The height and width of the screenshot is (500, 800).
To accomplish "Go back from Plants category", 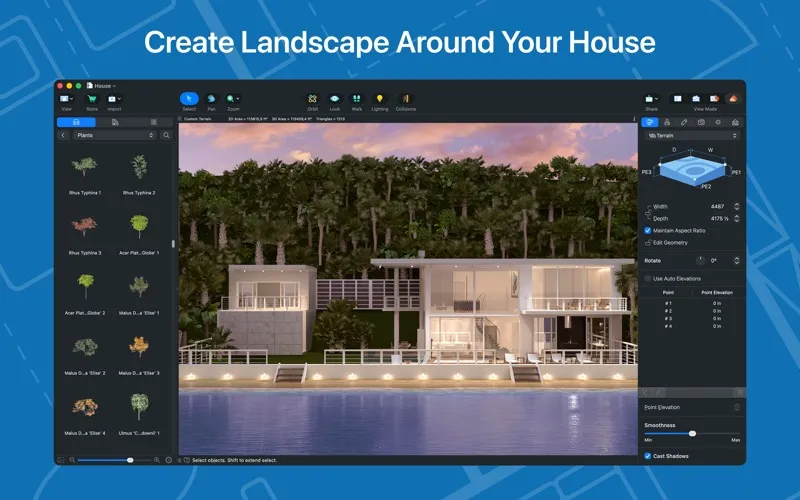I will (x=63, y=135).
